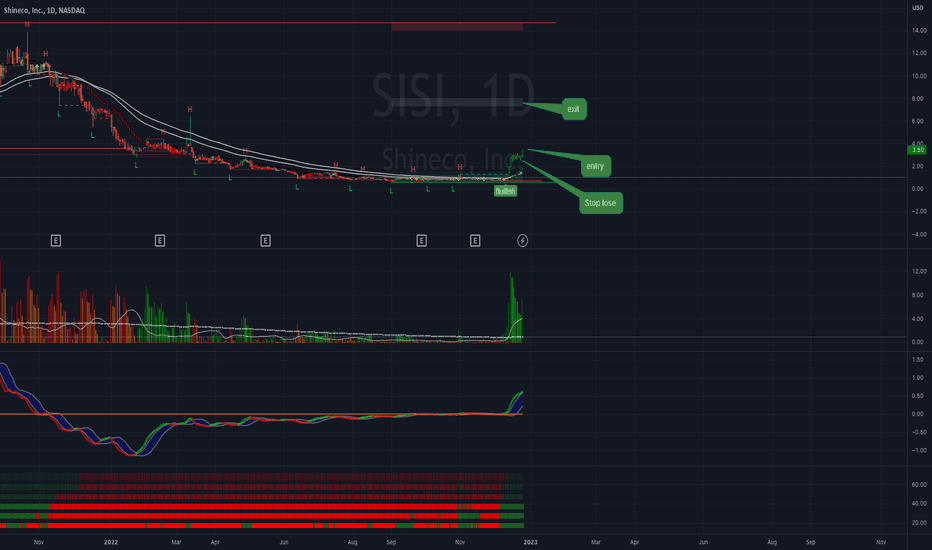Click the -2.00 price axis label
This screenshot has width=932, height=550.
coord(919,212)
